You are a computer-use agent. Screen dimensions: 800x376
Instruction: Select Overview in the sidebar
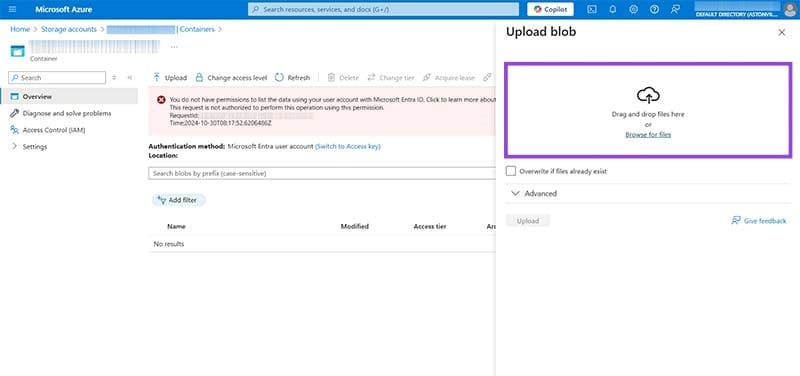click(69, 96)
